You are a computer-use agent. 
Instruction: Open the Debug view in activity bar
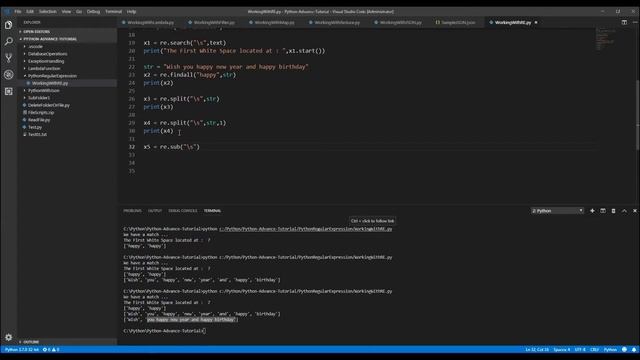pos(9,75)
